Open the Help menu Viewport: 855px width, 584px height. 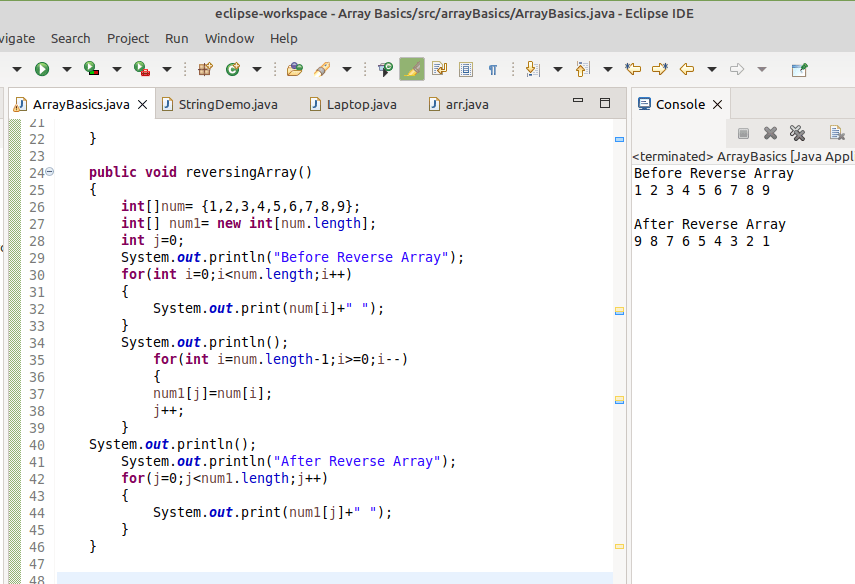[284, 39]
